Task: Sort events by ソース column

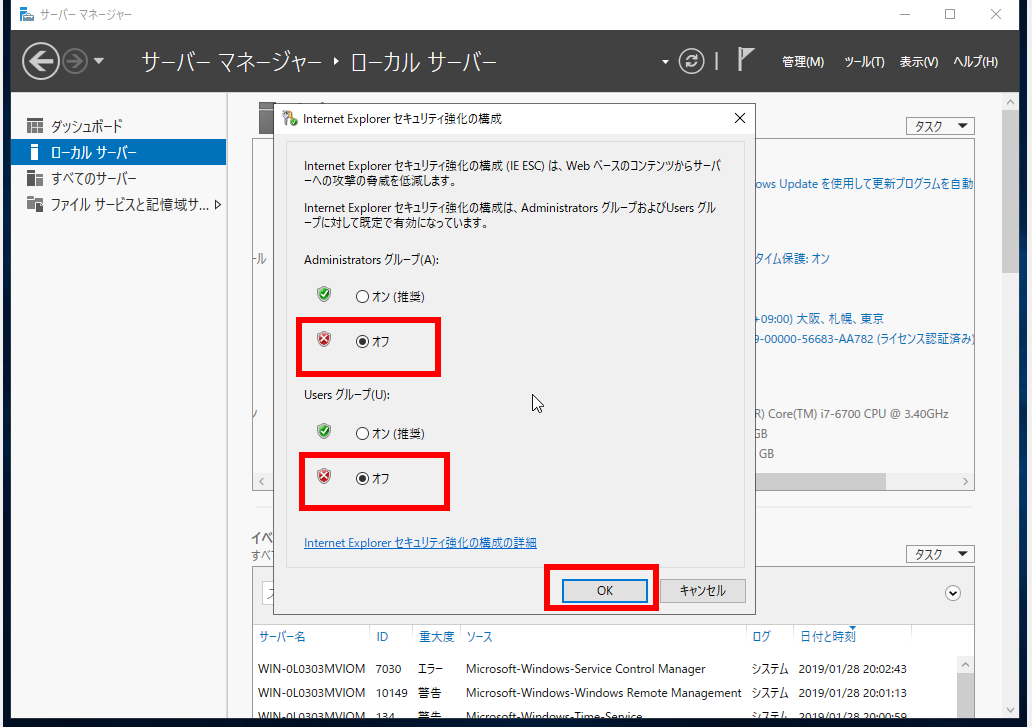Action: pos(479,636)
